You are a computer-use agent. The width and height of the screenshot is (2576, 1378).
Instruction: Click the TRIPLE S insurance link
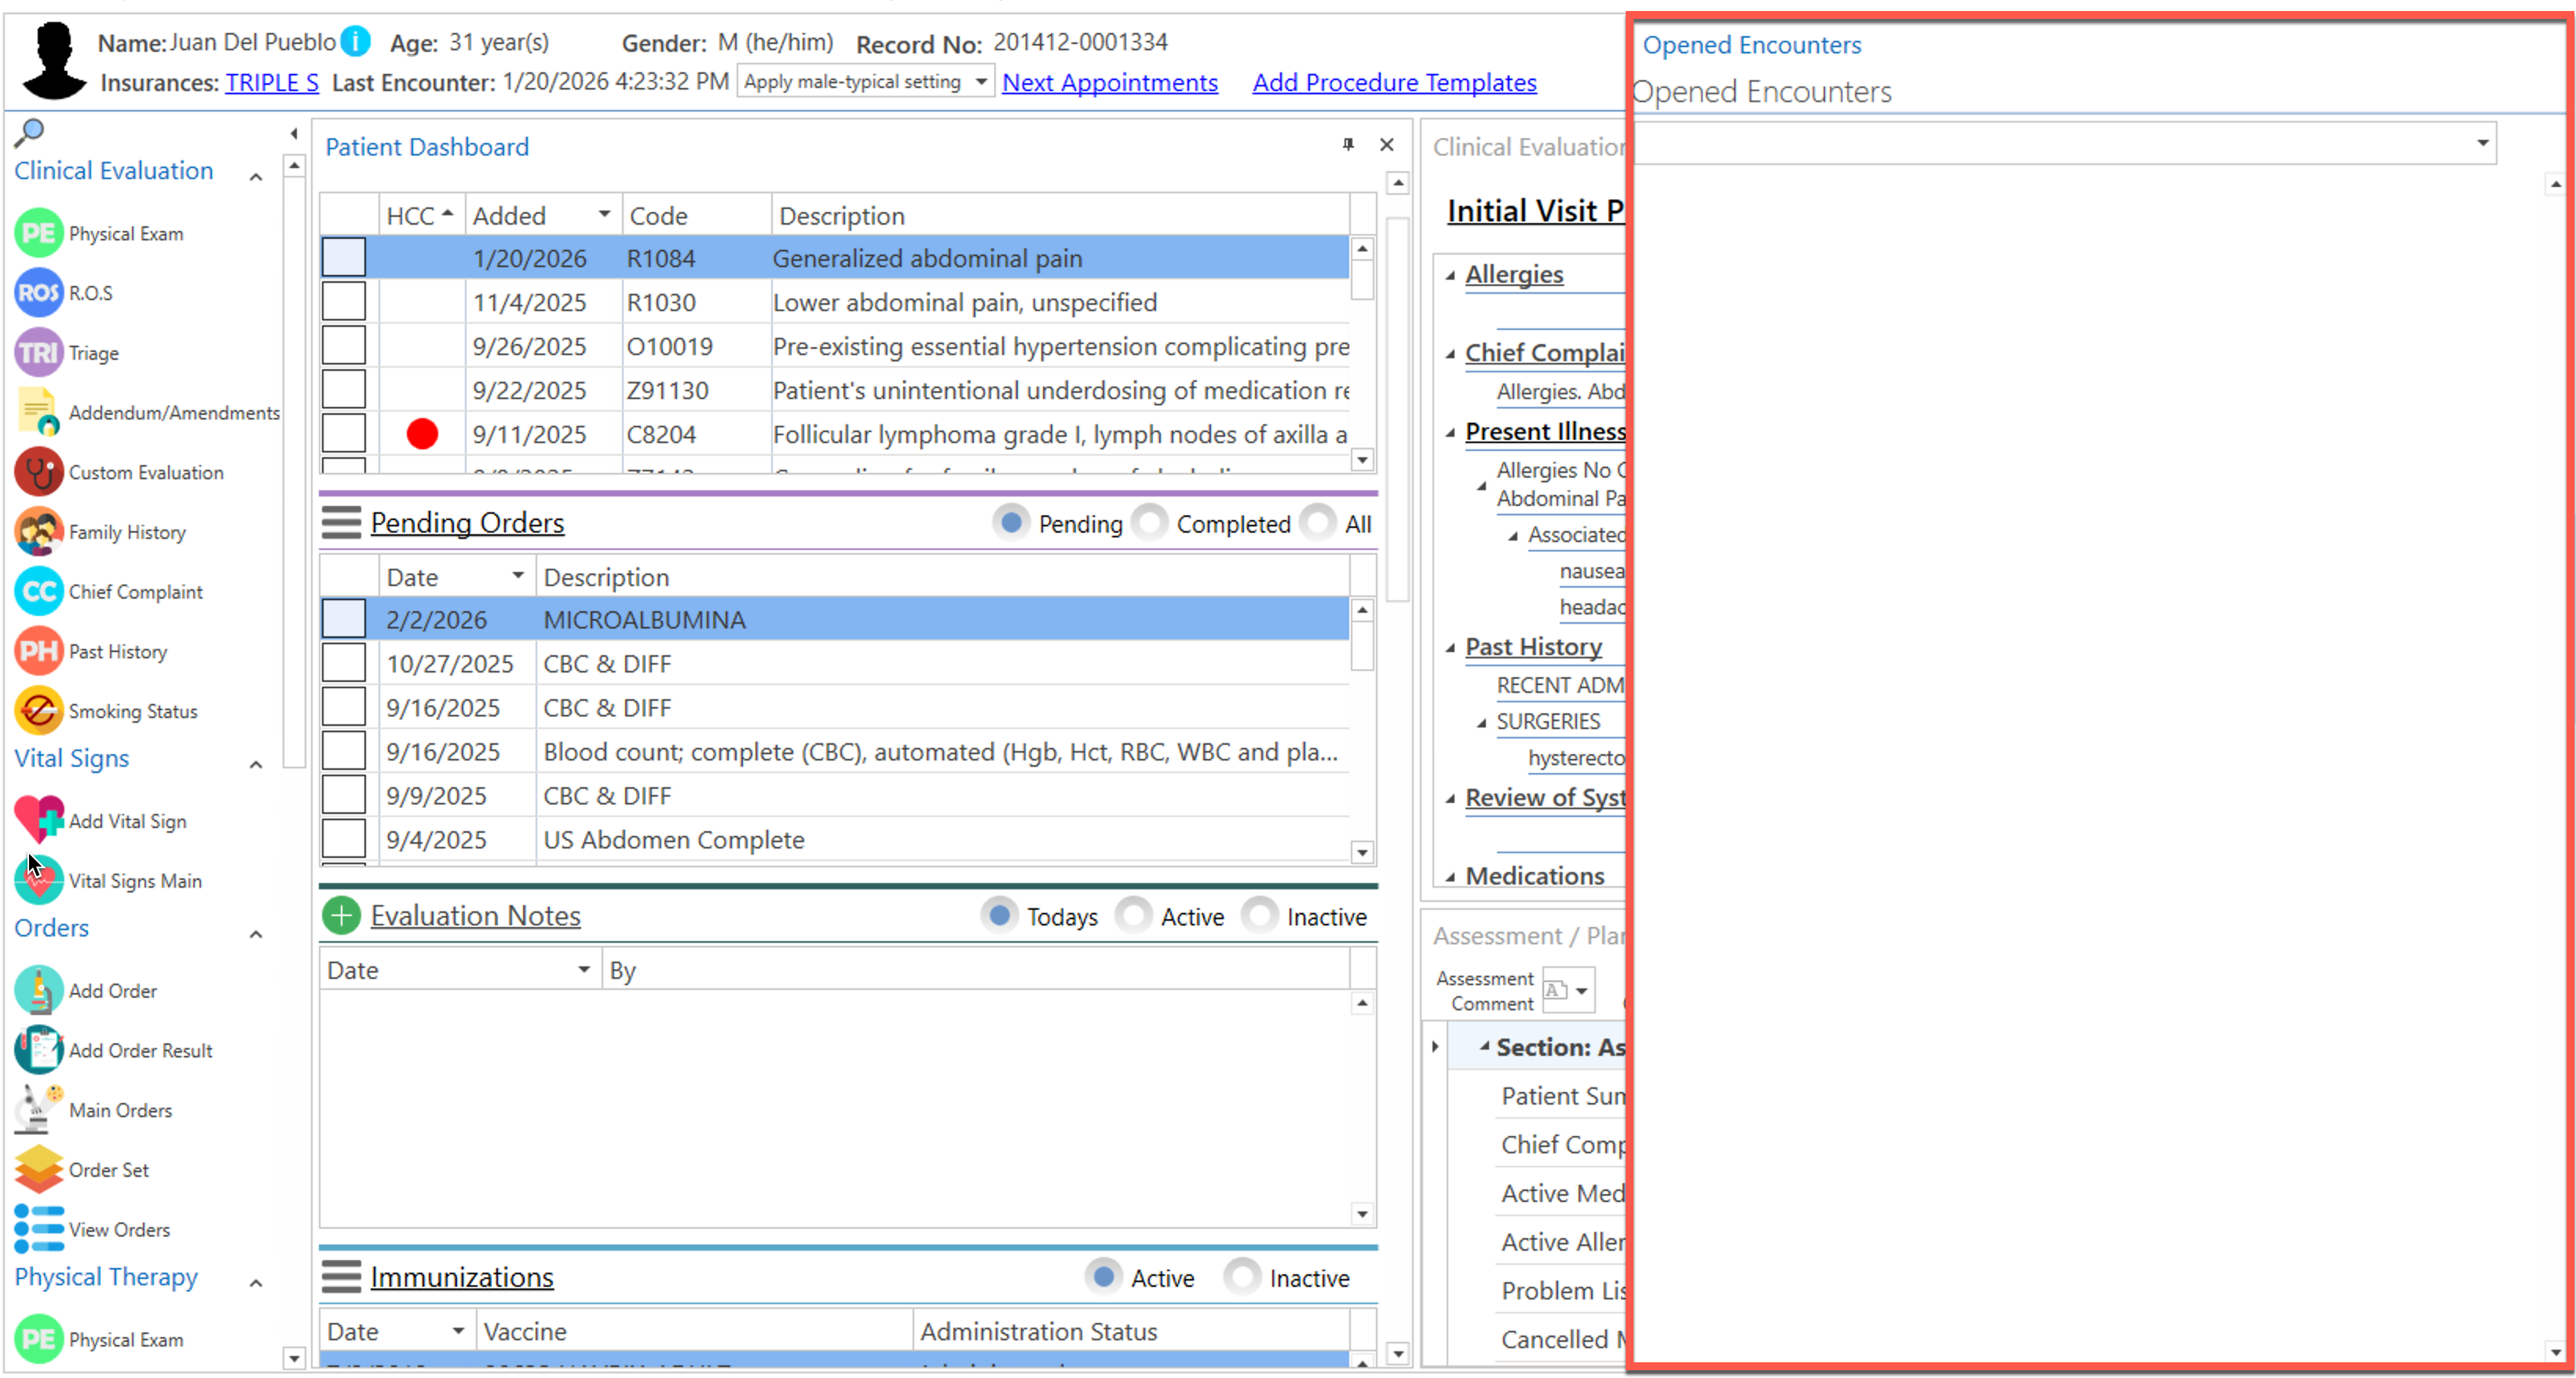coord(272,82)
